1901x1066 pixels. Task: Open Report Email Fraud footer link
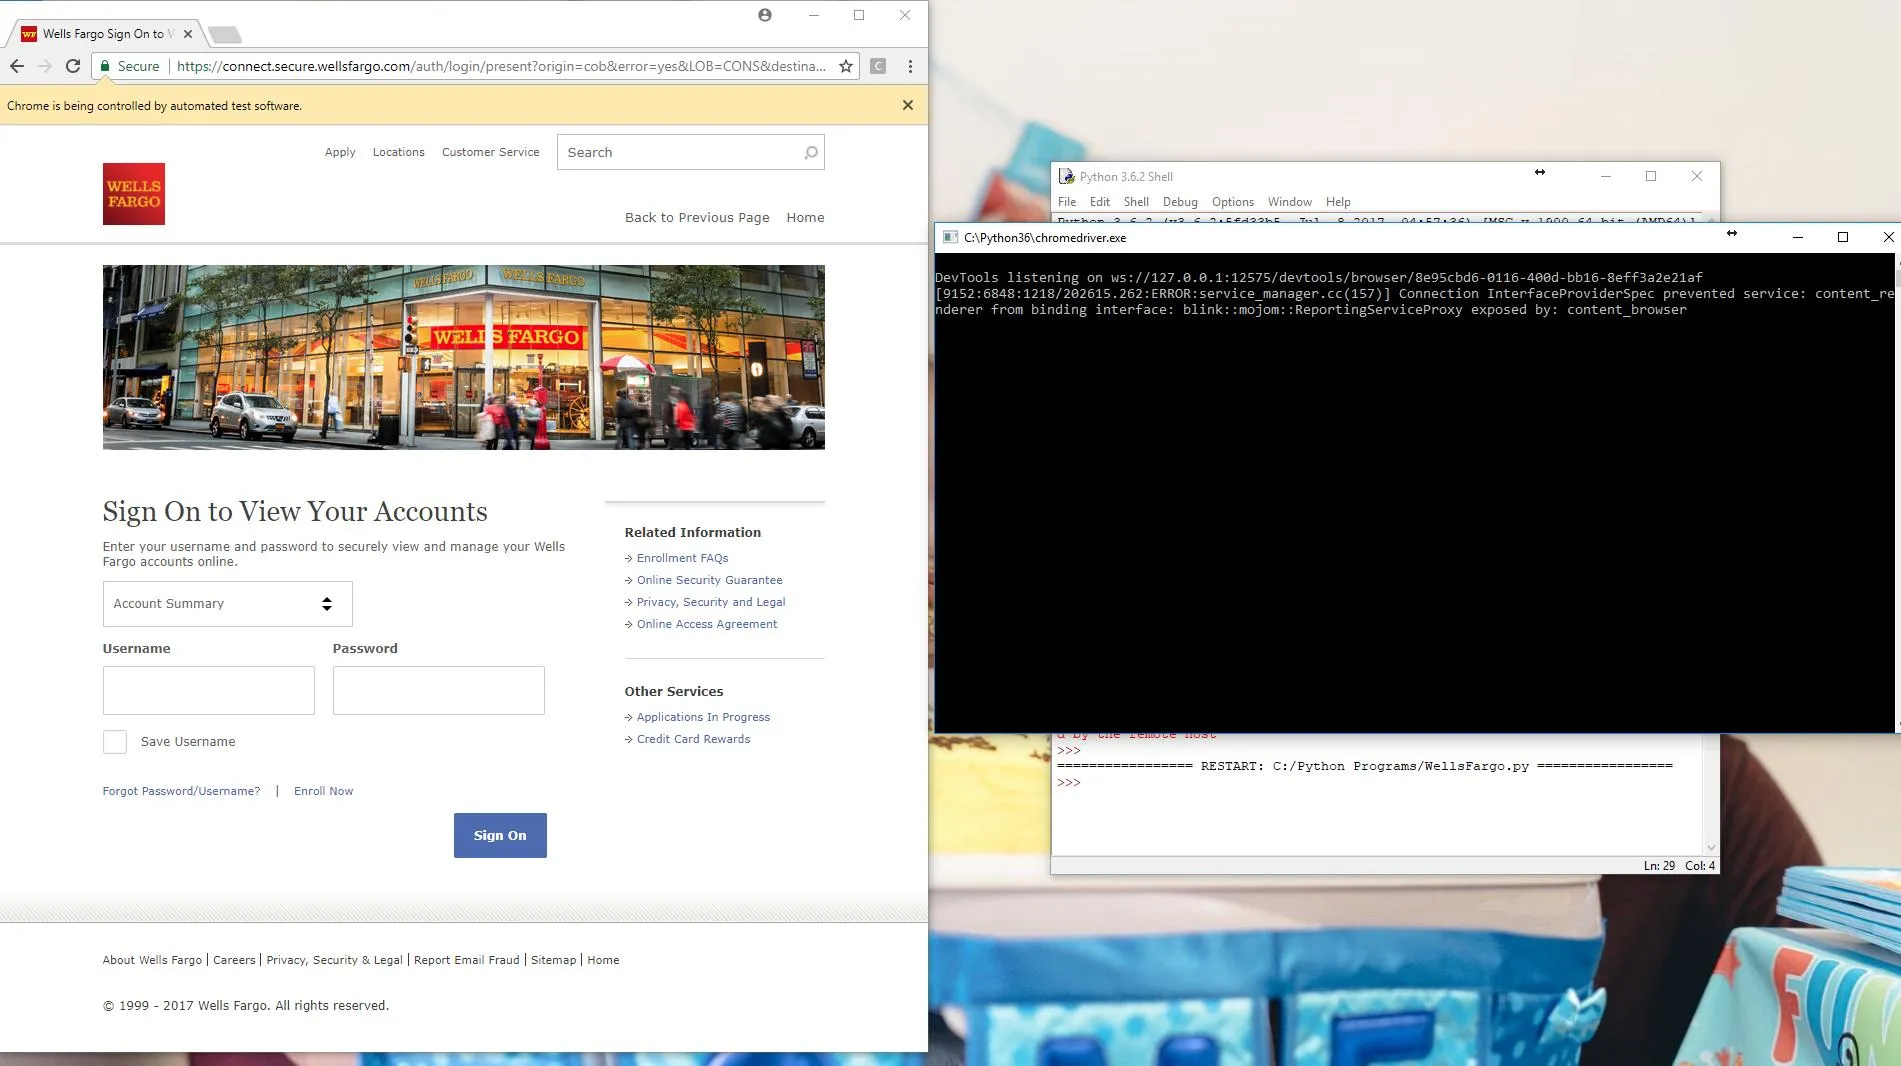[467, 960]
